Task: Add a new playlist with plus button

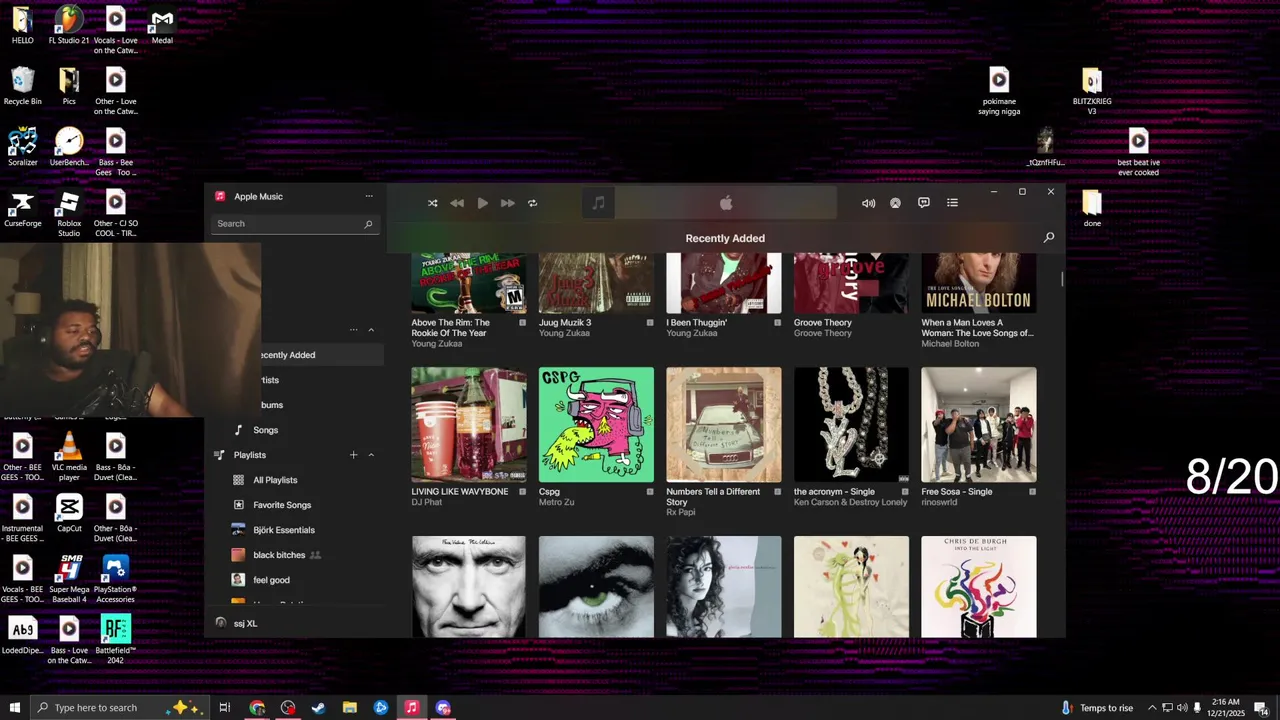Action: tap(353, 455)
